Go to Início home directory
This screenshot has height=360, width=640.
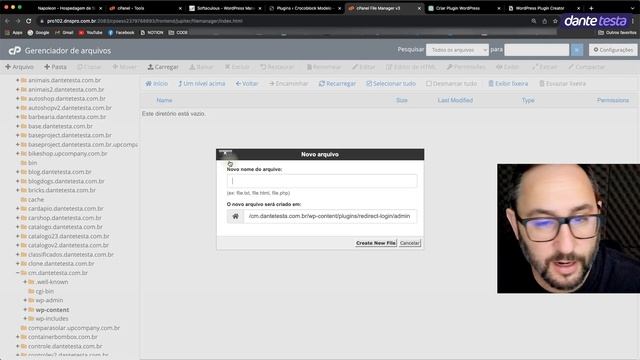click(157, 84)
